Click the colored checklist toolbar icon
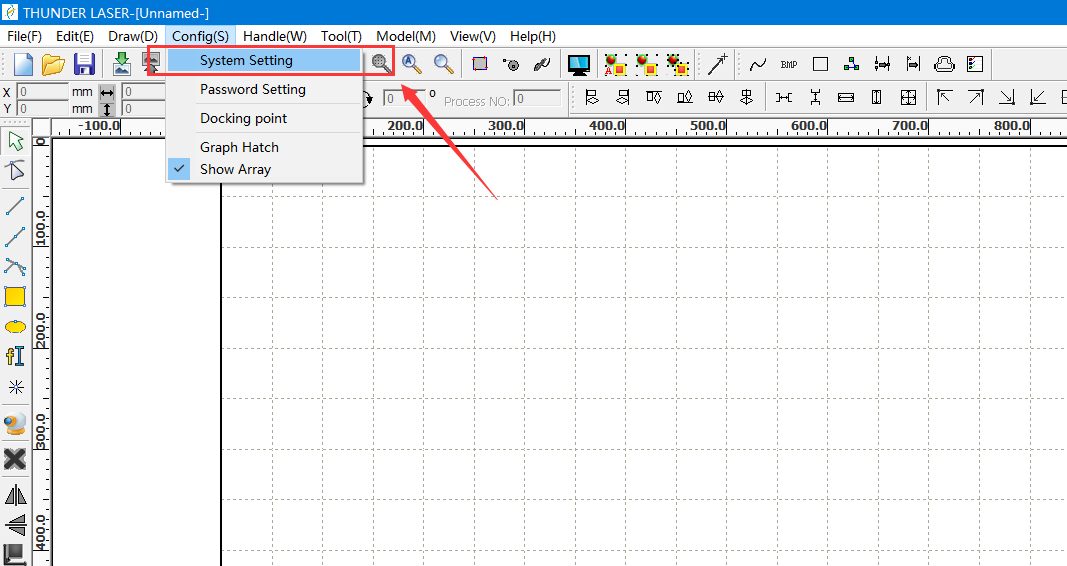Viewport: 1067px width, 566px height. pyautogui.click(x=975, y=64)
